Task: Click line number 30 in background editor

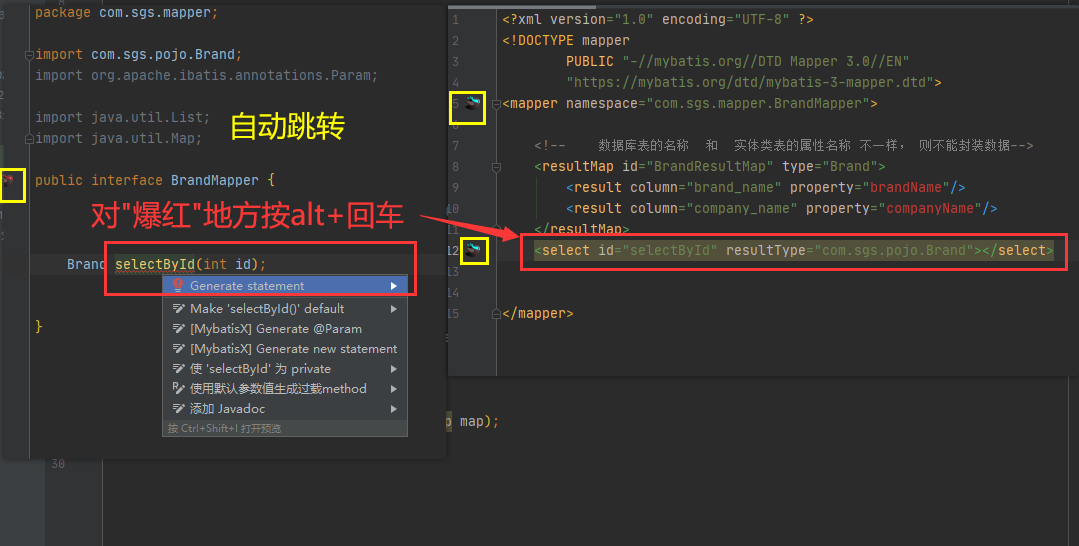Action: point(58,464)
